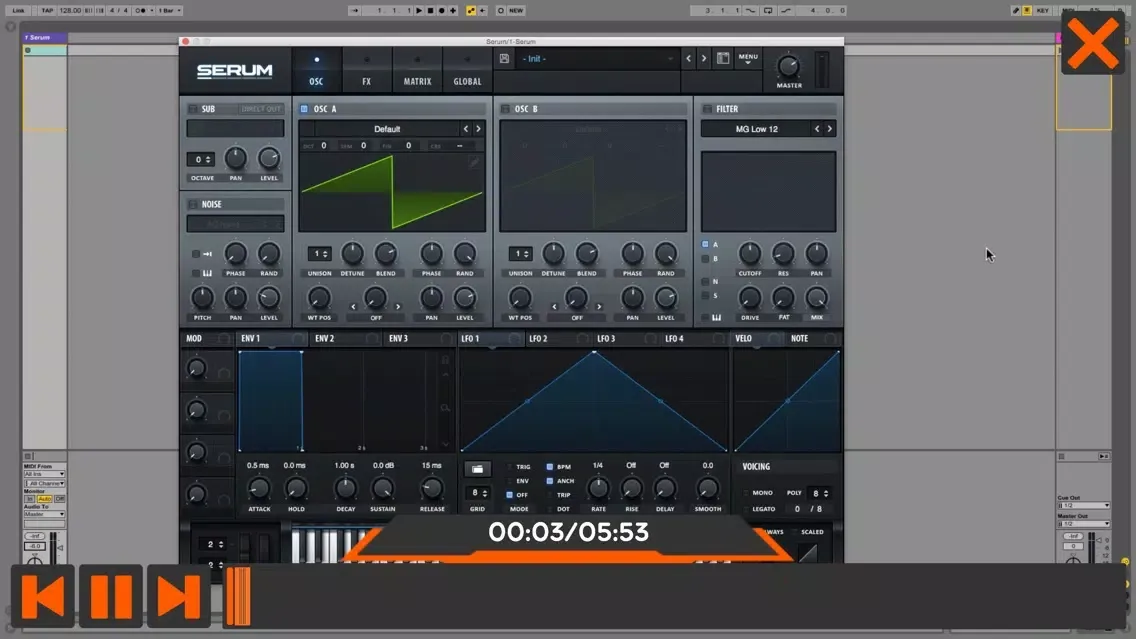
Task: Go to previous preset arrow
Action: (688, 59)
